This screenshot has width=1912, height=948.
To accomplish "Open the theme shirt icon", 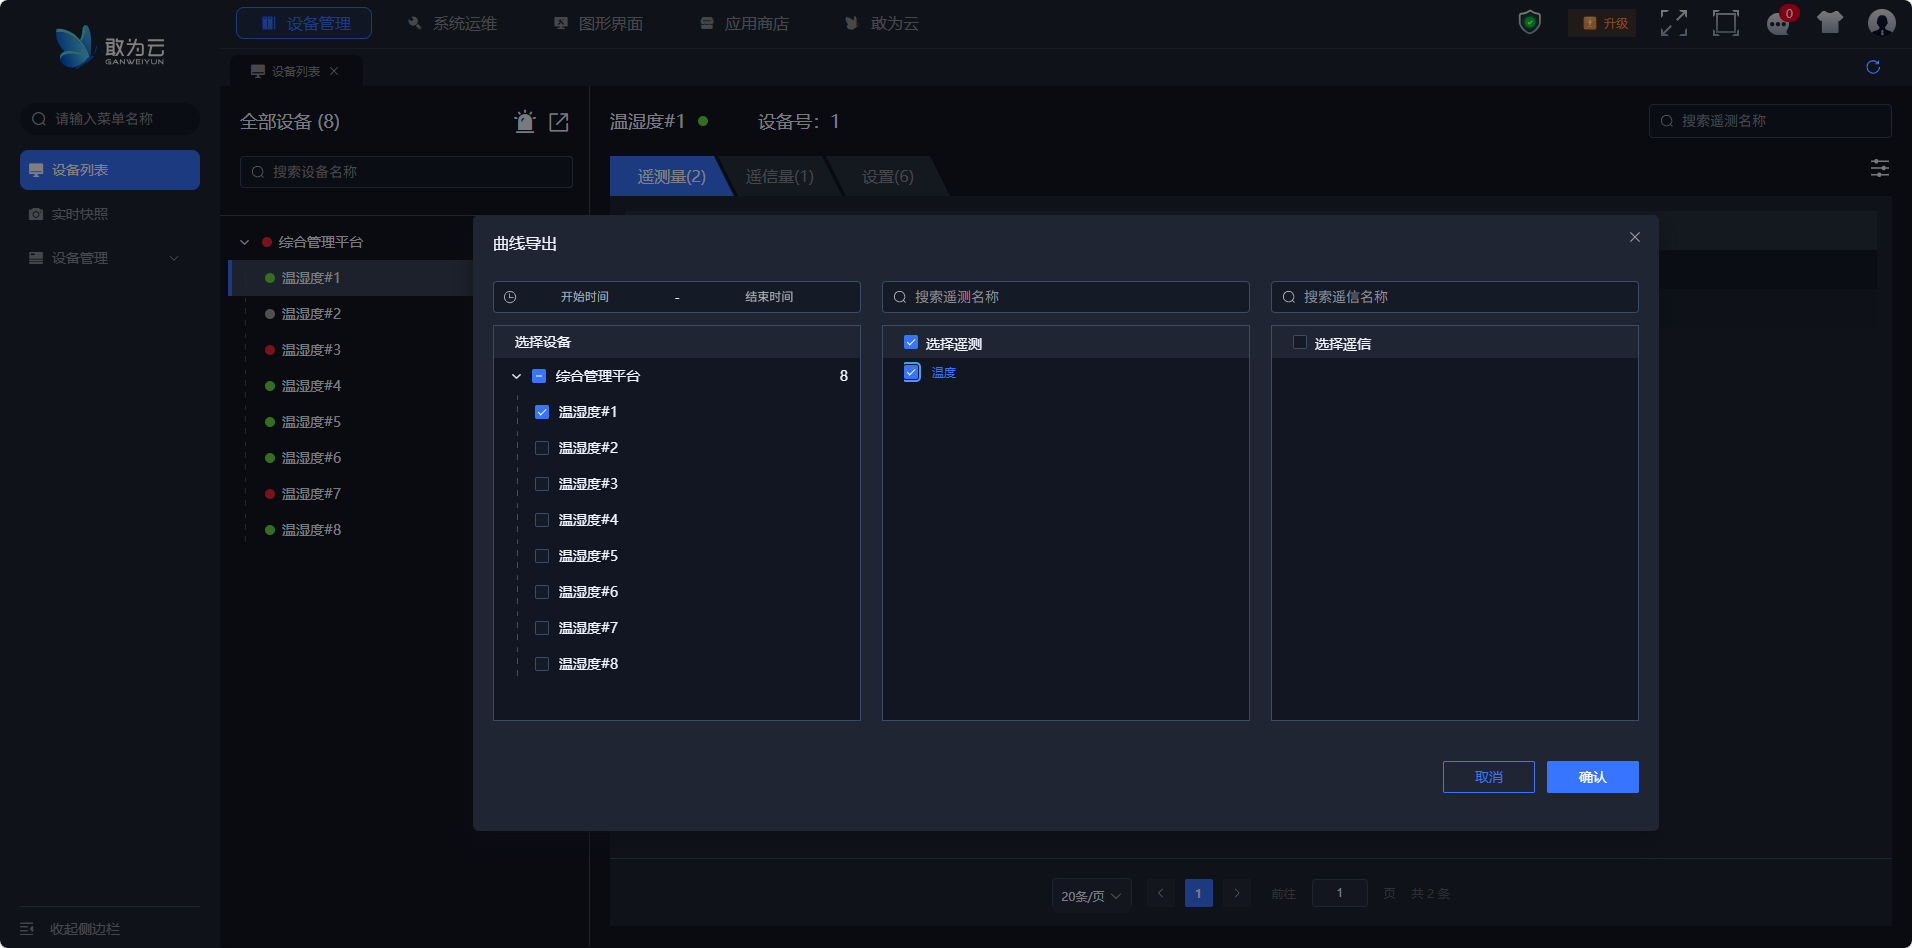I will point(1830,22).
